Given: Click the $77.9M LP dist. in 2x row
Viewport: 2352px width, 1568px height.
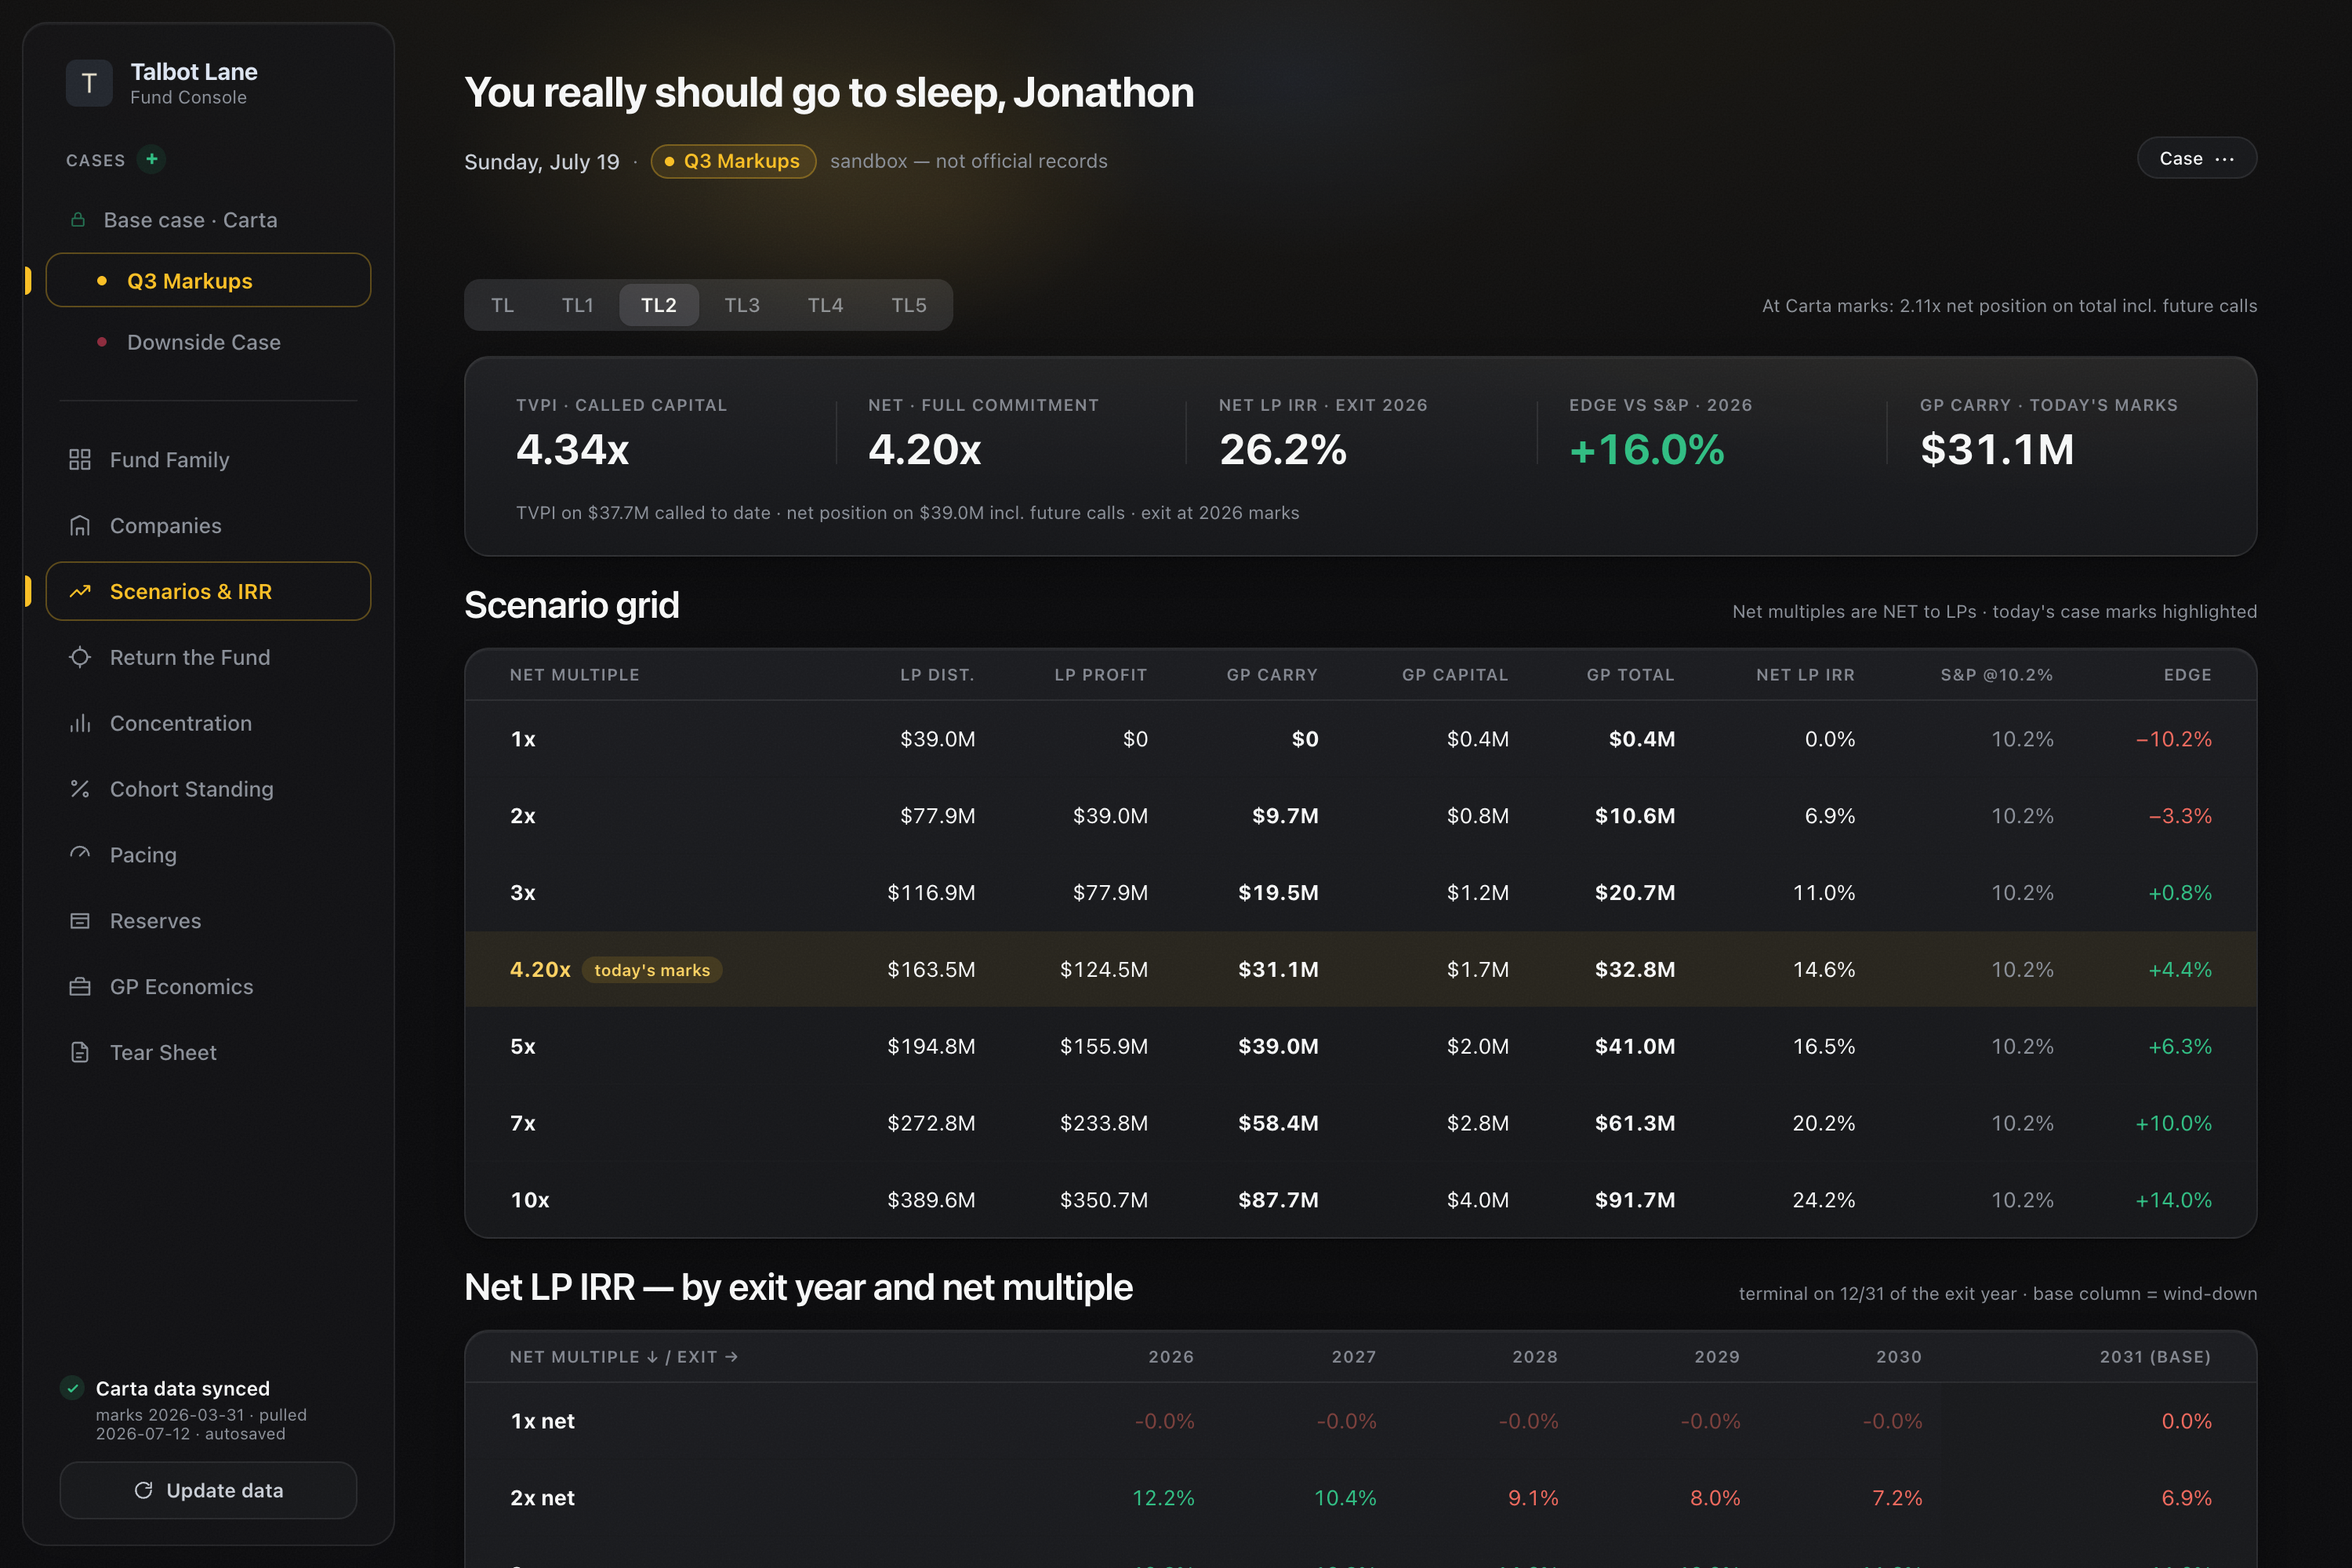Looking at the screenshot, I should pyautogui.click(x=937, y=816).
